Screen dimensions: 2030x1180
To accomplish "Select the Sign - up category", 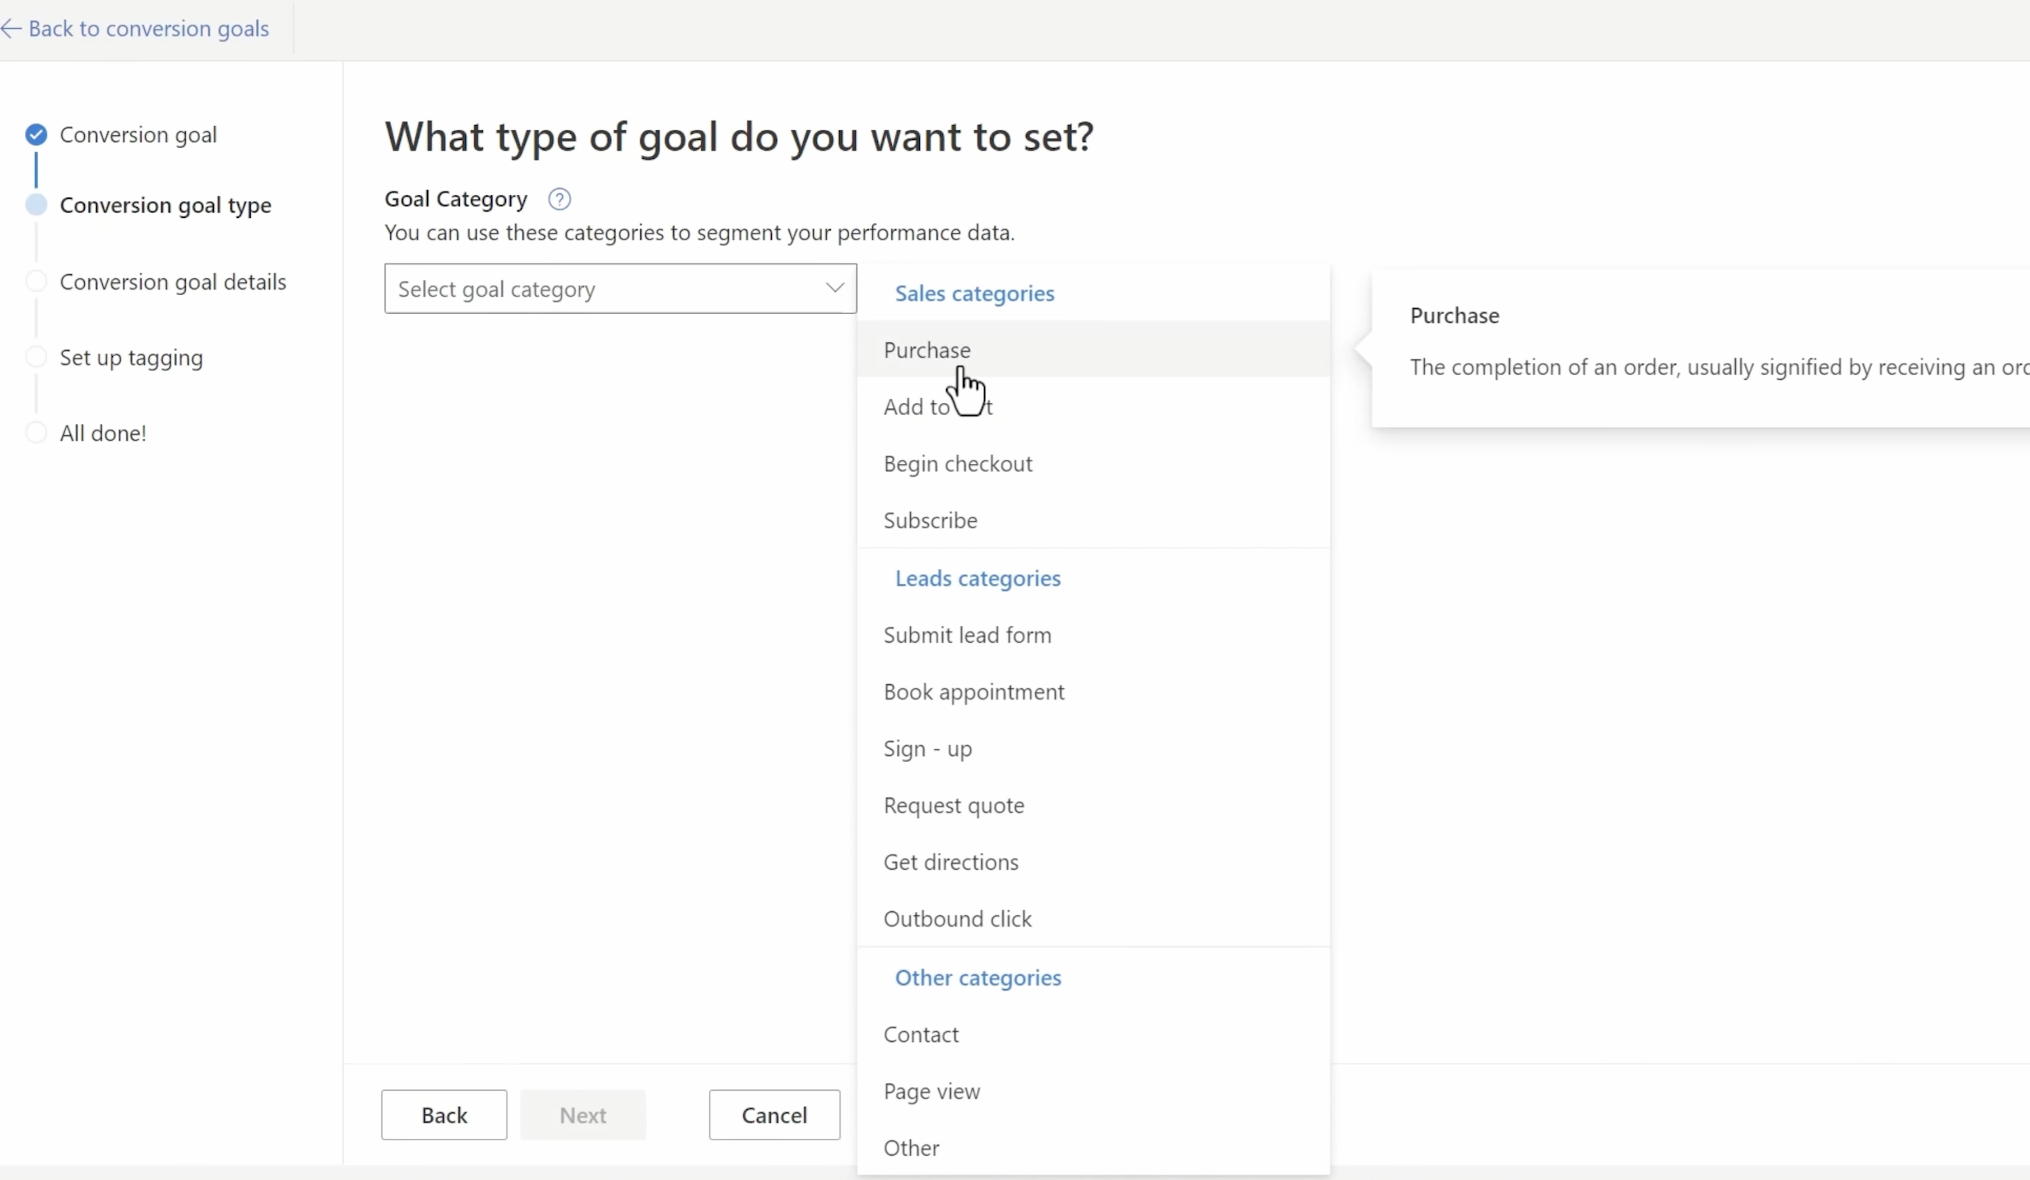I will [x=1093, y=749].
